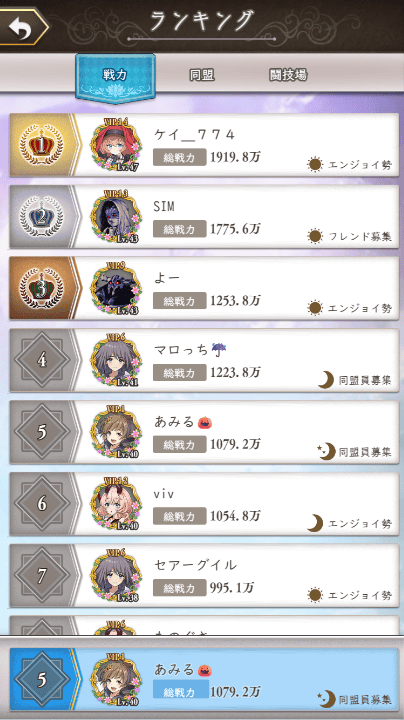Open player viv's ranking entry
404x720 pixels.
(x=204, y=504)
